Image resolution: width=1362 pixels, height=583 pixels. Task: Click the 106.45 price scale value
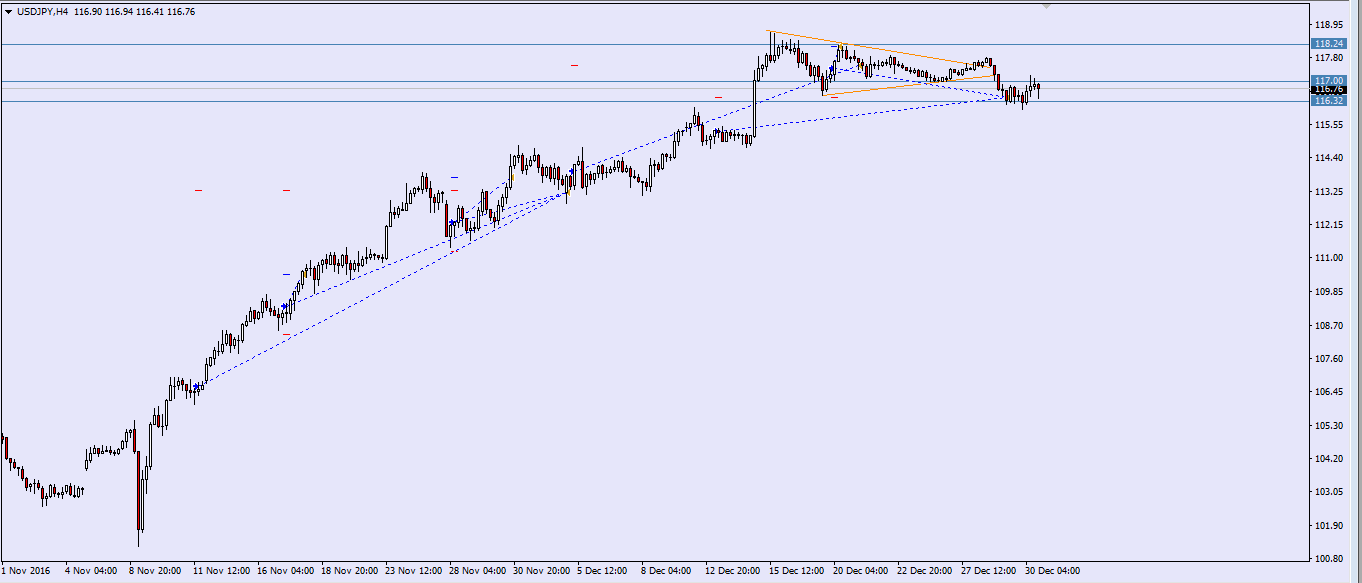[x=1329, y=392]
